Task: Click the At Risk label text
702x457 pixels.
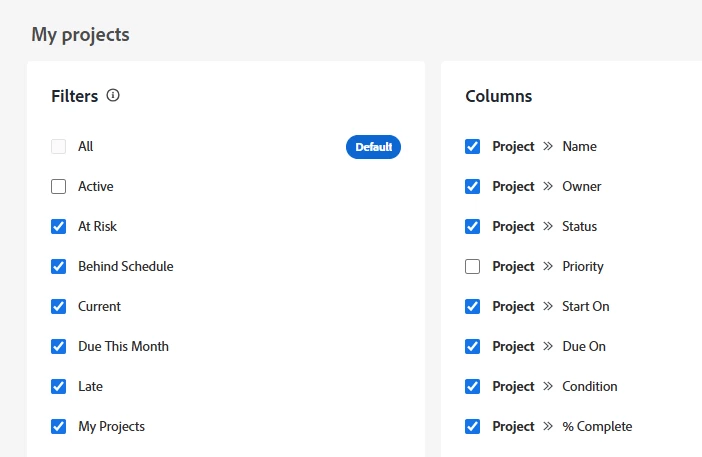Action: pyautogui.click(x=98, y=226)
